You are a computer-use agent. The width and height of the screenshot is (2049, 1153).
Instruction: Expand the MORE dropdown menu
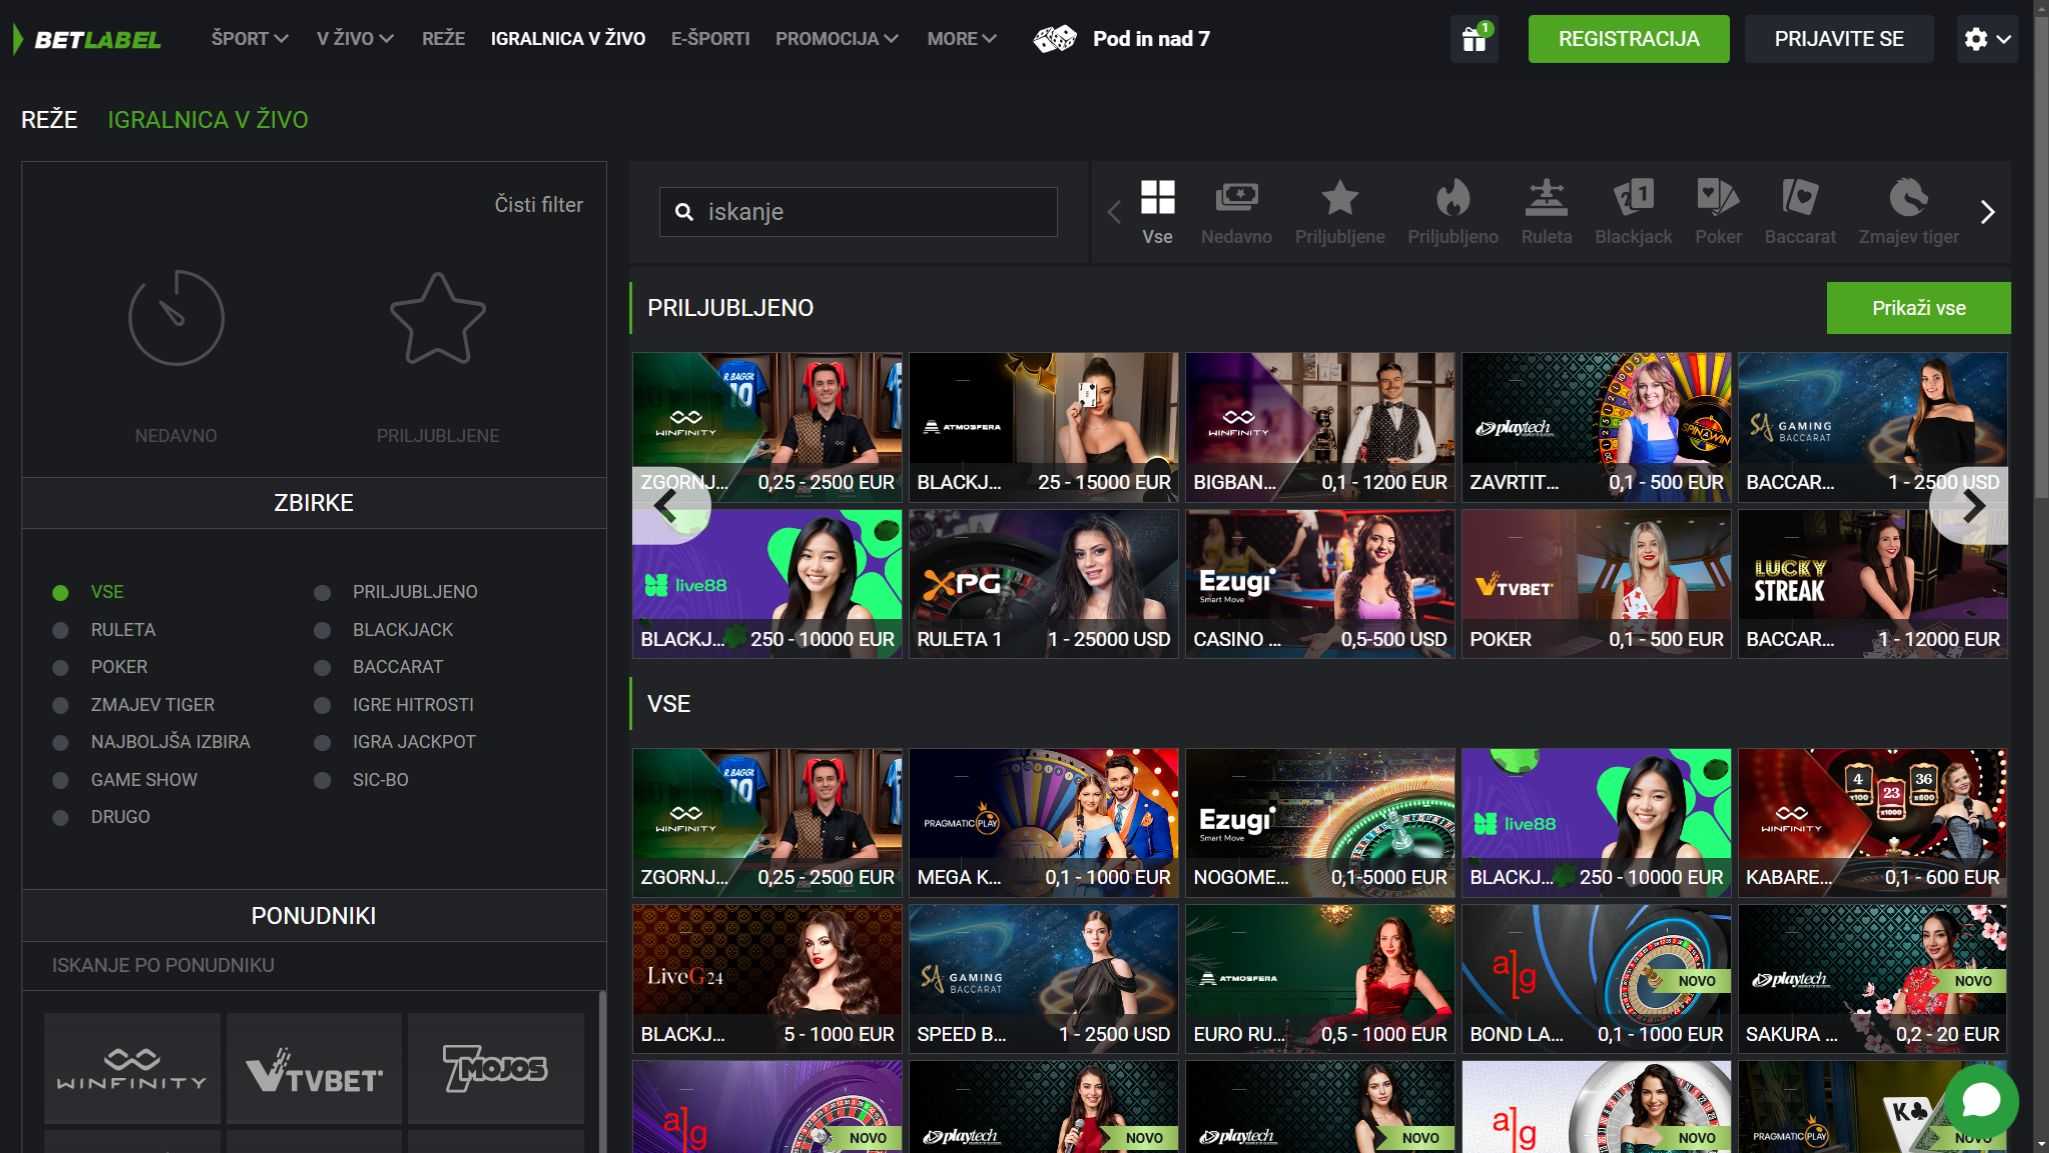pyautogui.click(x=962, y=39)
